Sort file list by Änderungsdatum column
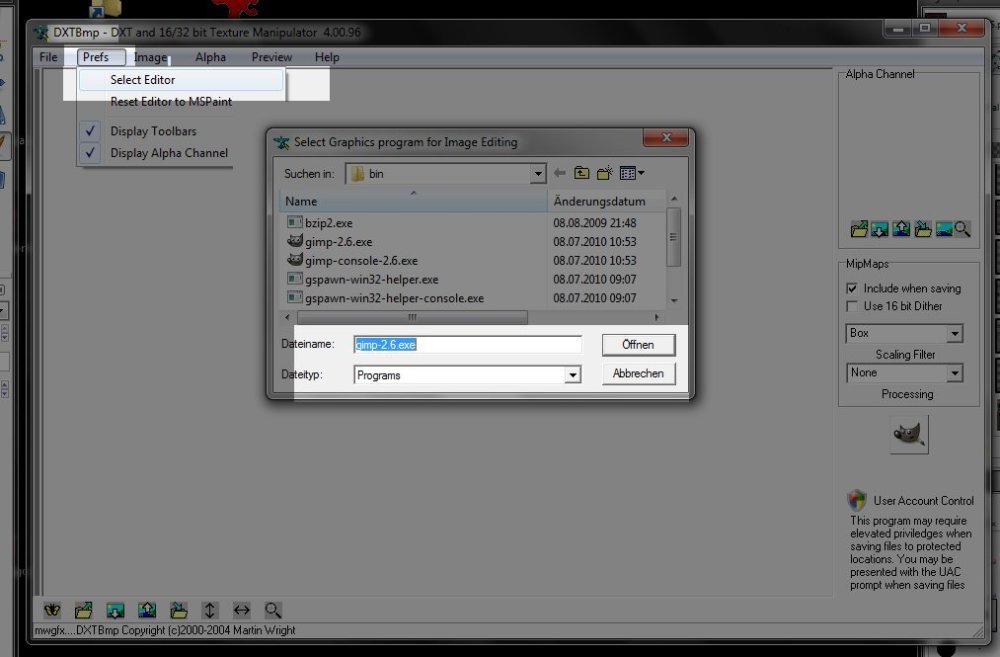The width and height of the screenshot is (1000, 657). (x=606, y=201)
